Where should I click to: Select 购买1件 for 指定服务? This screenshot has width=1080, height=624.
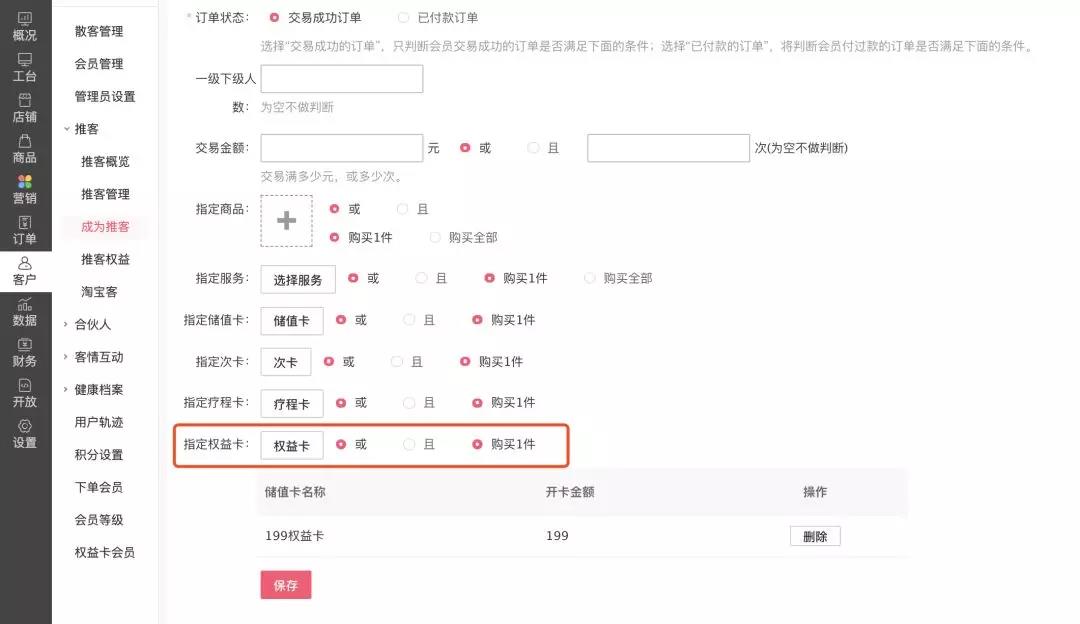tap(489, 278)
